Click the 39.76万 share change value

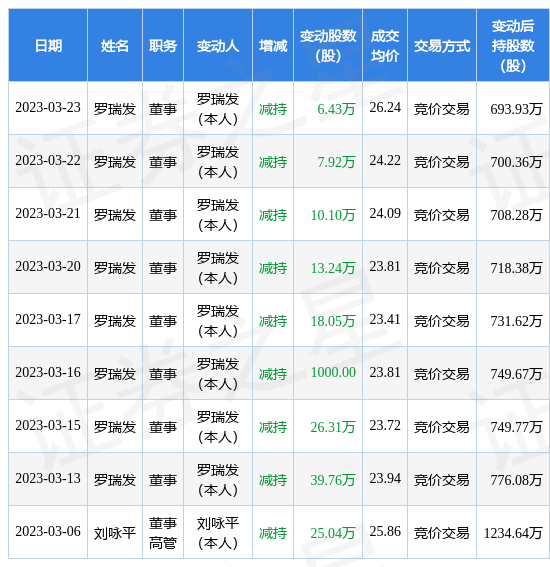(x=333, y=480)
